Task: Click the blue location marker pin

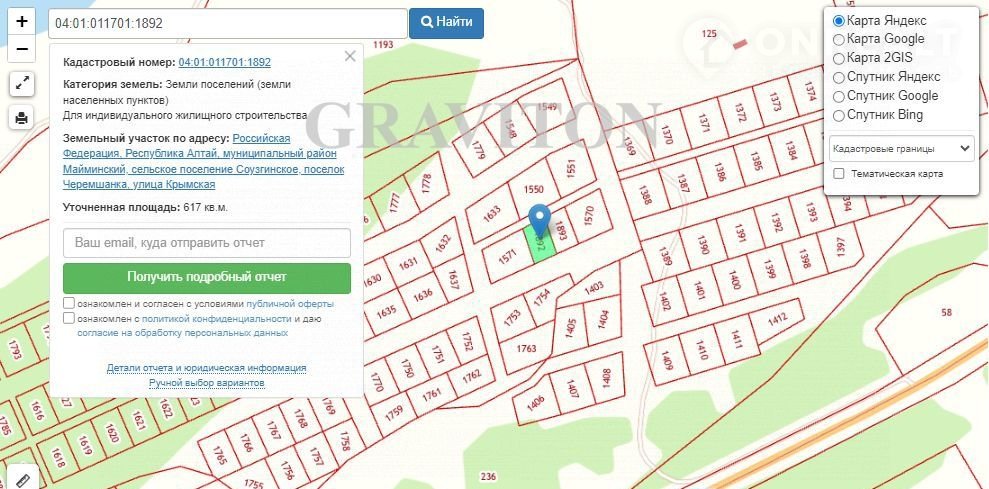Action: coord(540,220)
